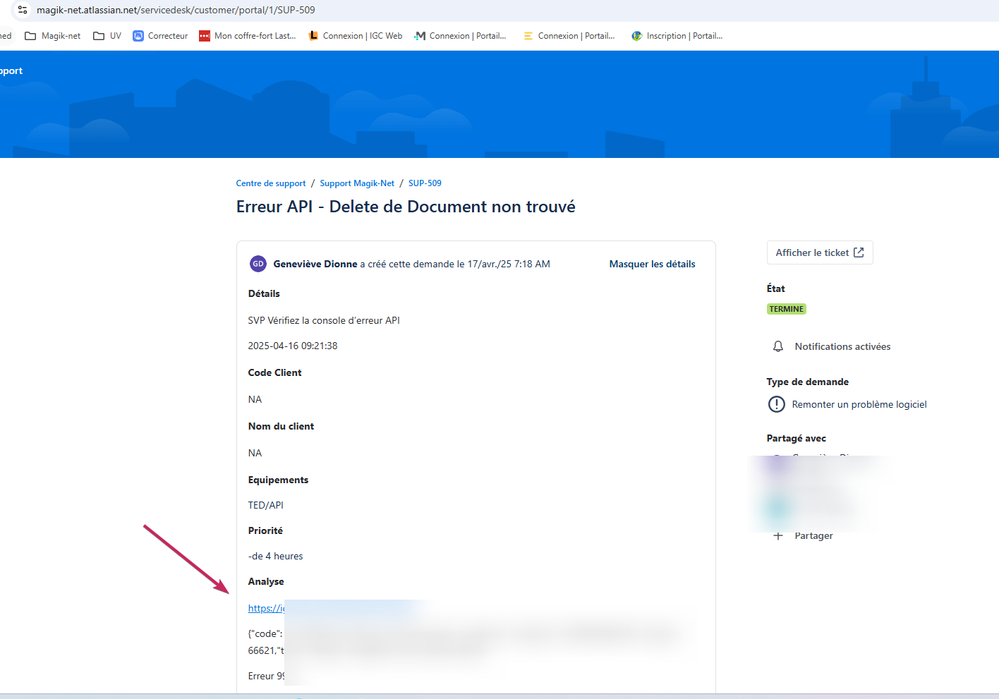Open Mon coffre-fort LastPass bookmark
Screen dimensions: 999x699
tap(248, 36)
